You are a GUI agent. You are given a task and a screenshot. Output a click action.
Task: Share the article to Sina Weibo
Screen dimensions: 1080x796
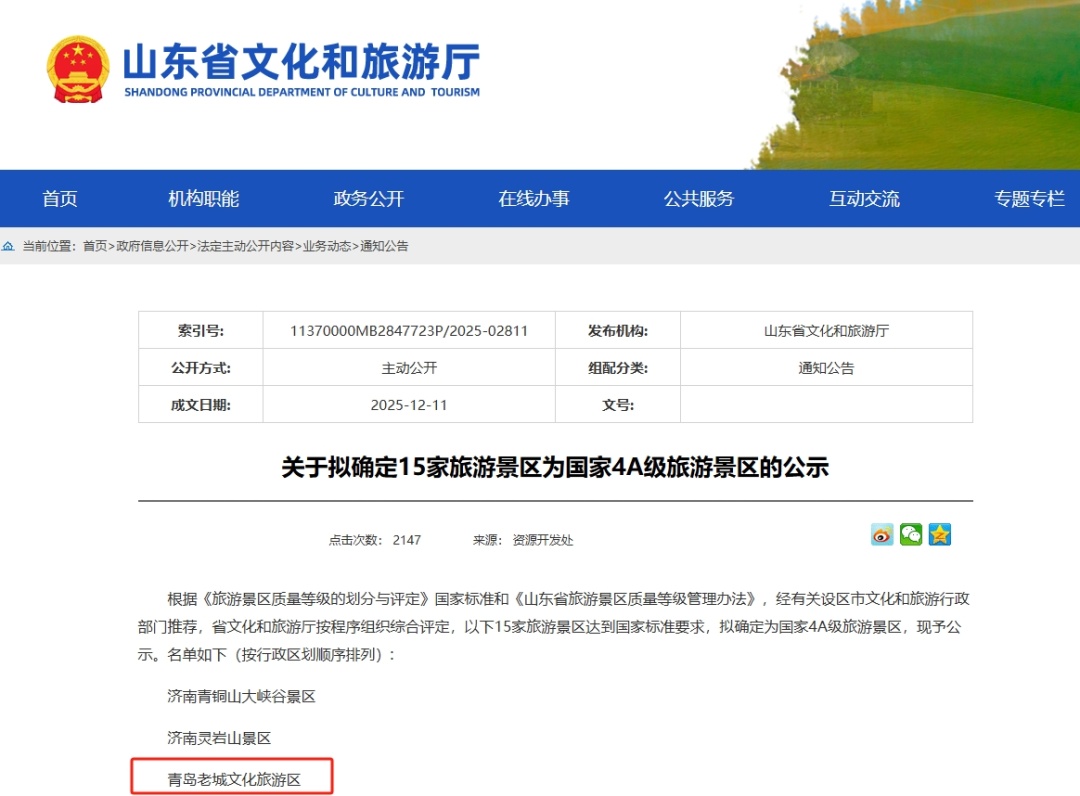click(882, 535)
